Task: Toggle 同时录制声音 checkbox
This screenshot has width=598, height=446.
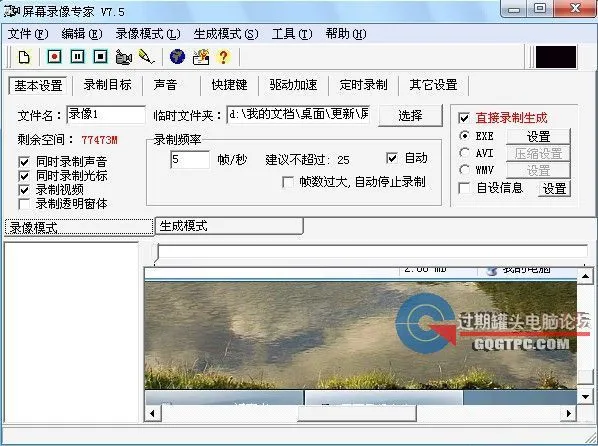Action: point(24,162)
